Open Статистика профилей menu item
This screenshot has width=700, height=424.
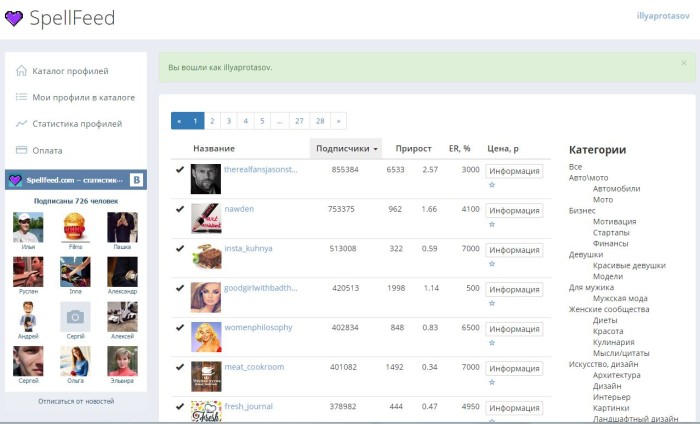click(x=77, y=124)
